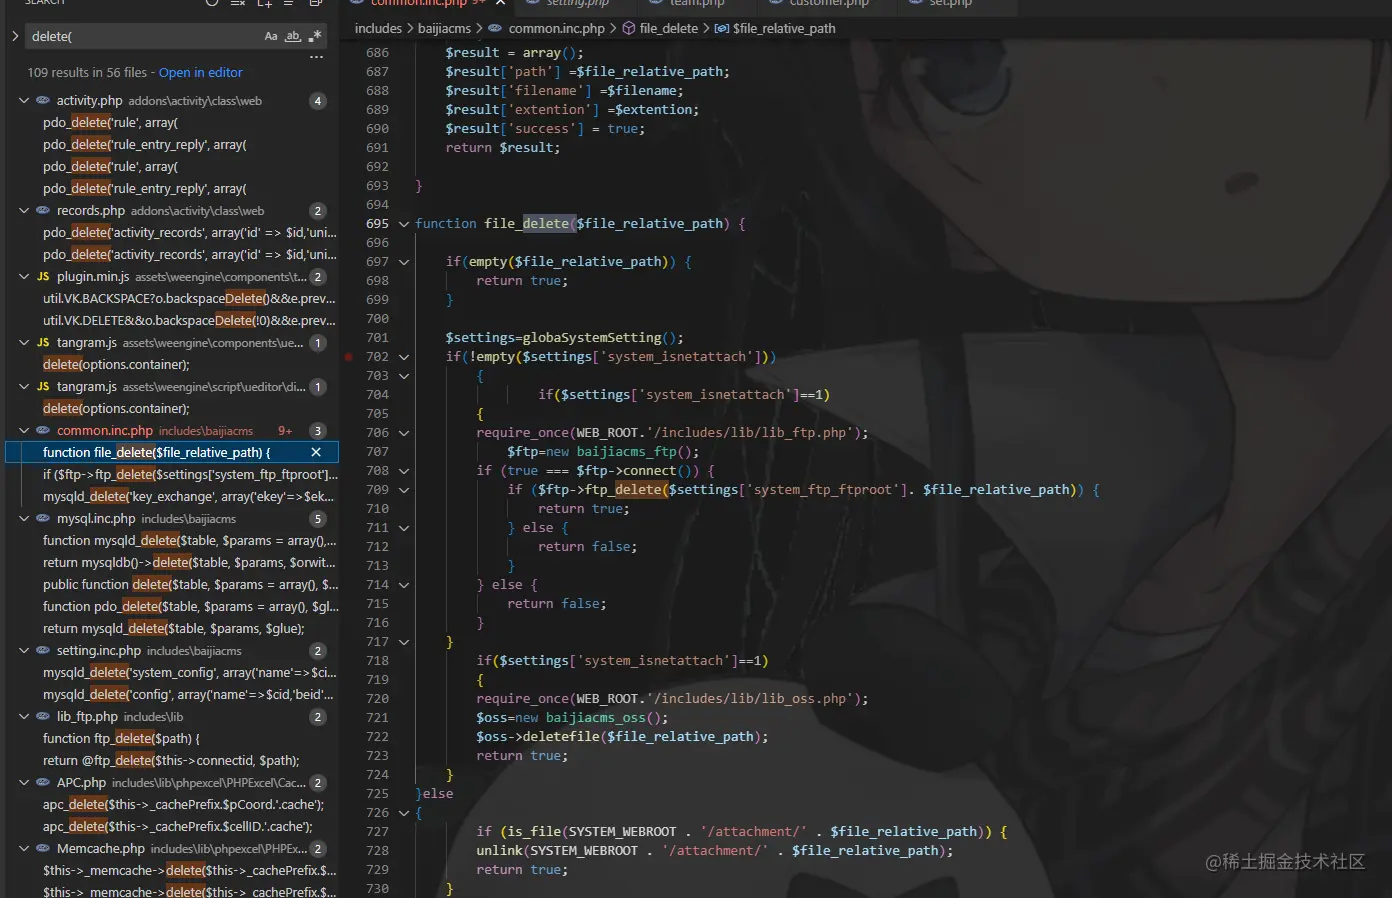
Task: Click PHP file icon of records.php
Action: 43,211
